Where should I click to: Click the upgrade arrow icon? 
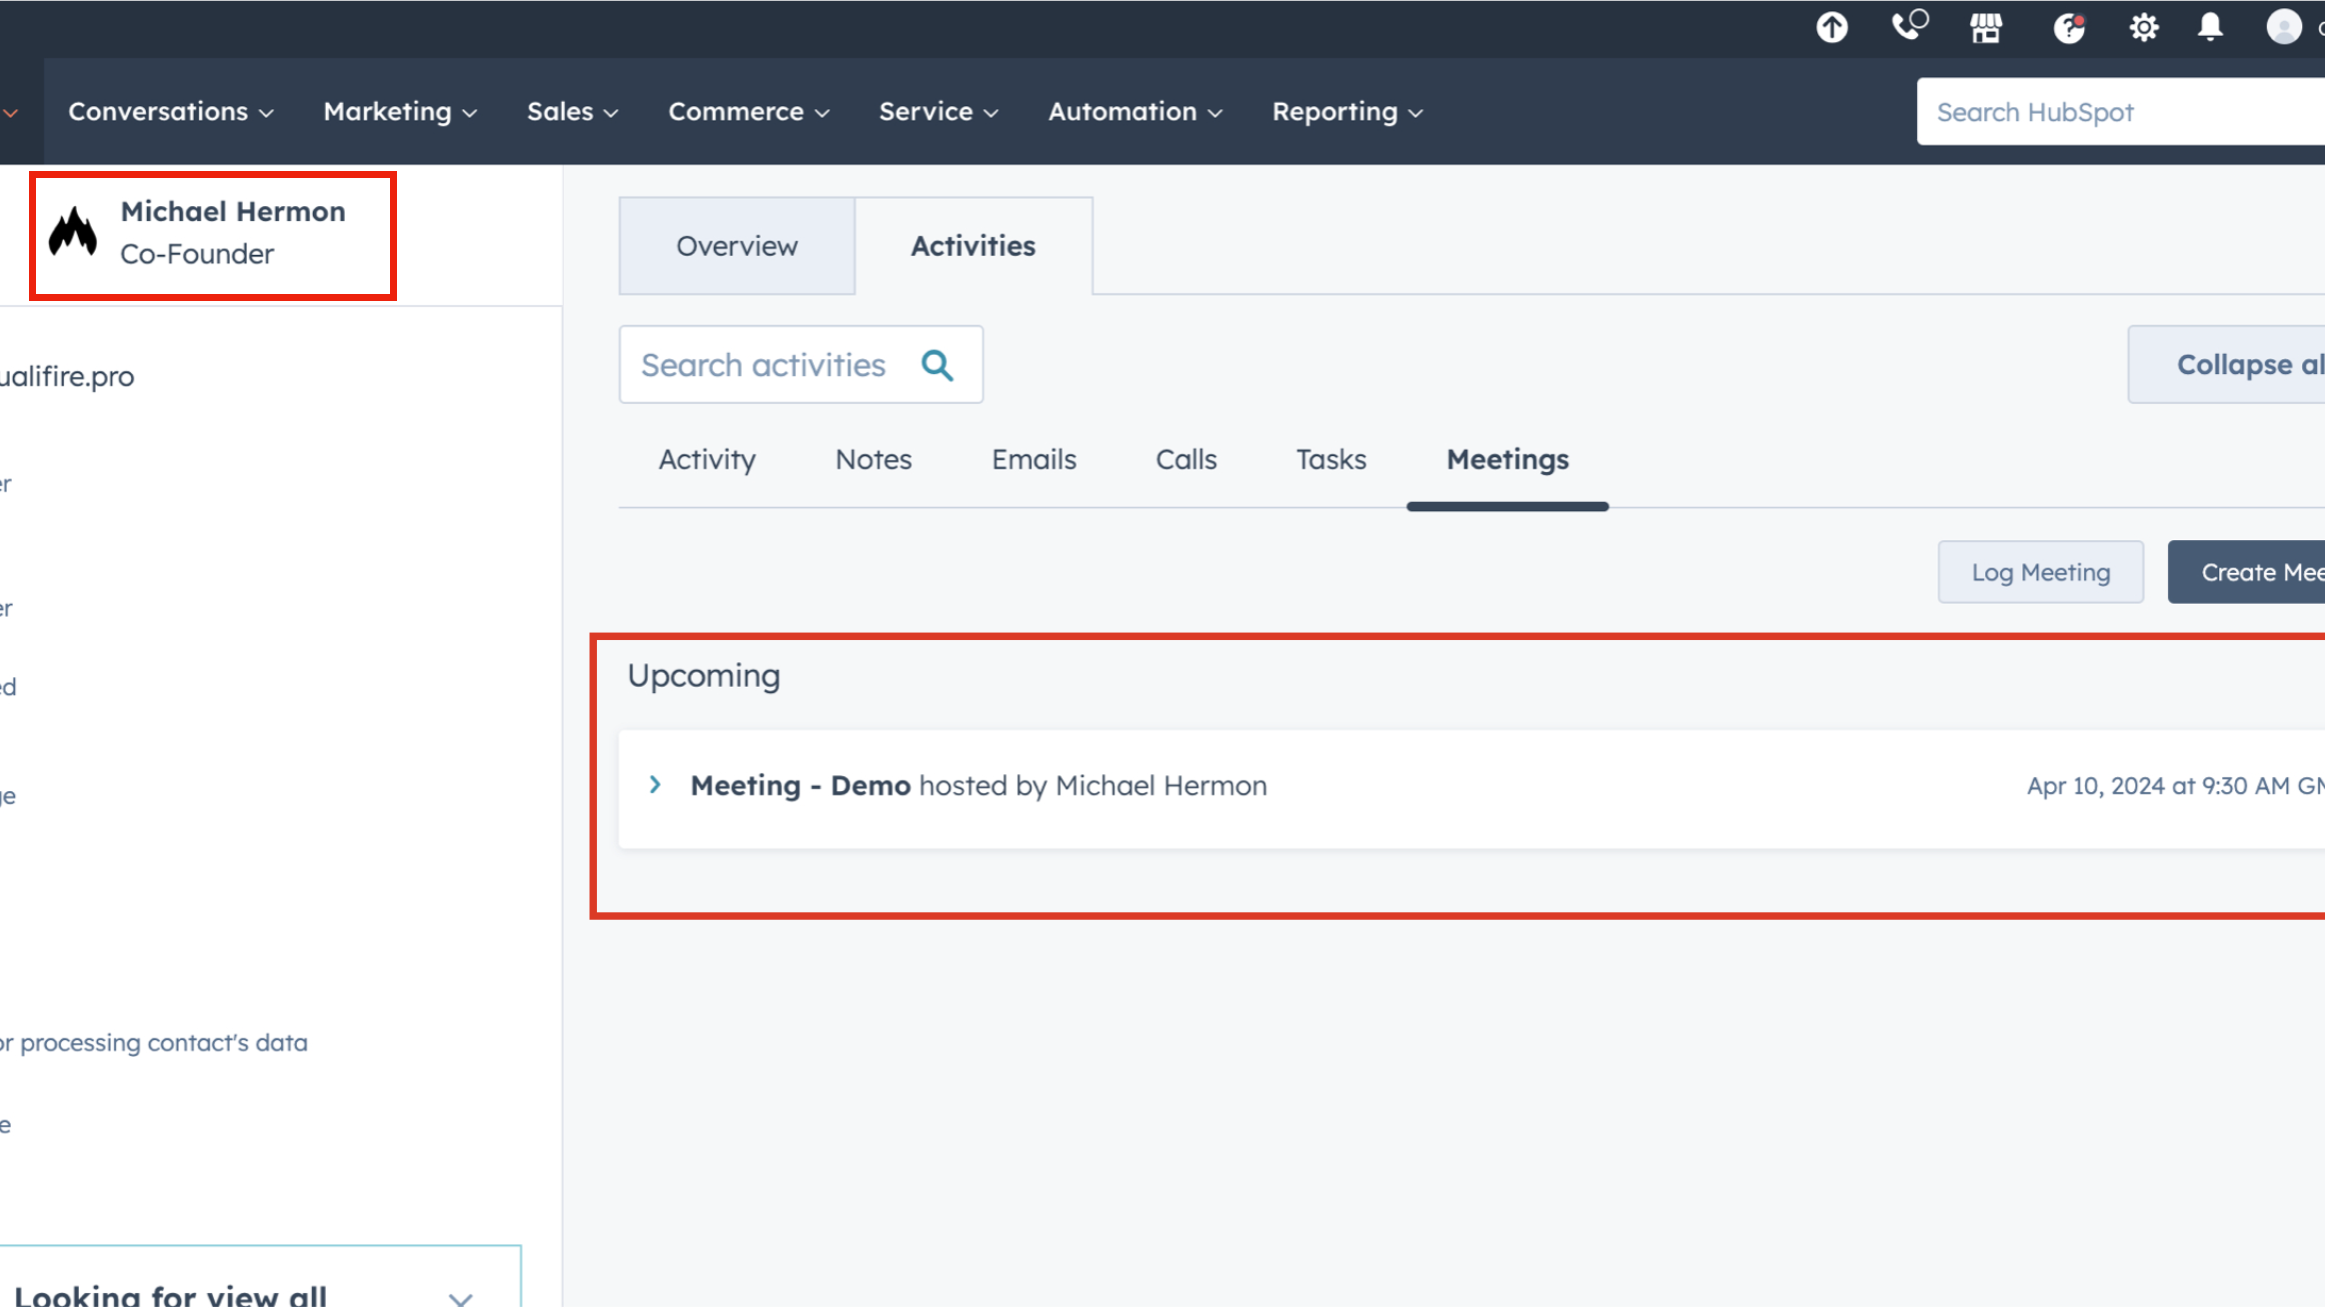(x=1831, y=27)
